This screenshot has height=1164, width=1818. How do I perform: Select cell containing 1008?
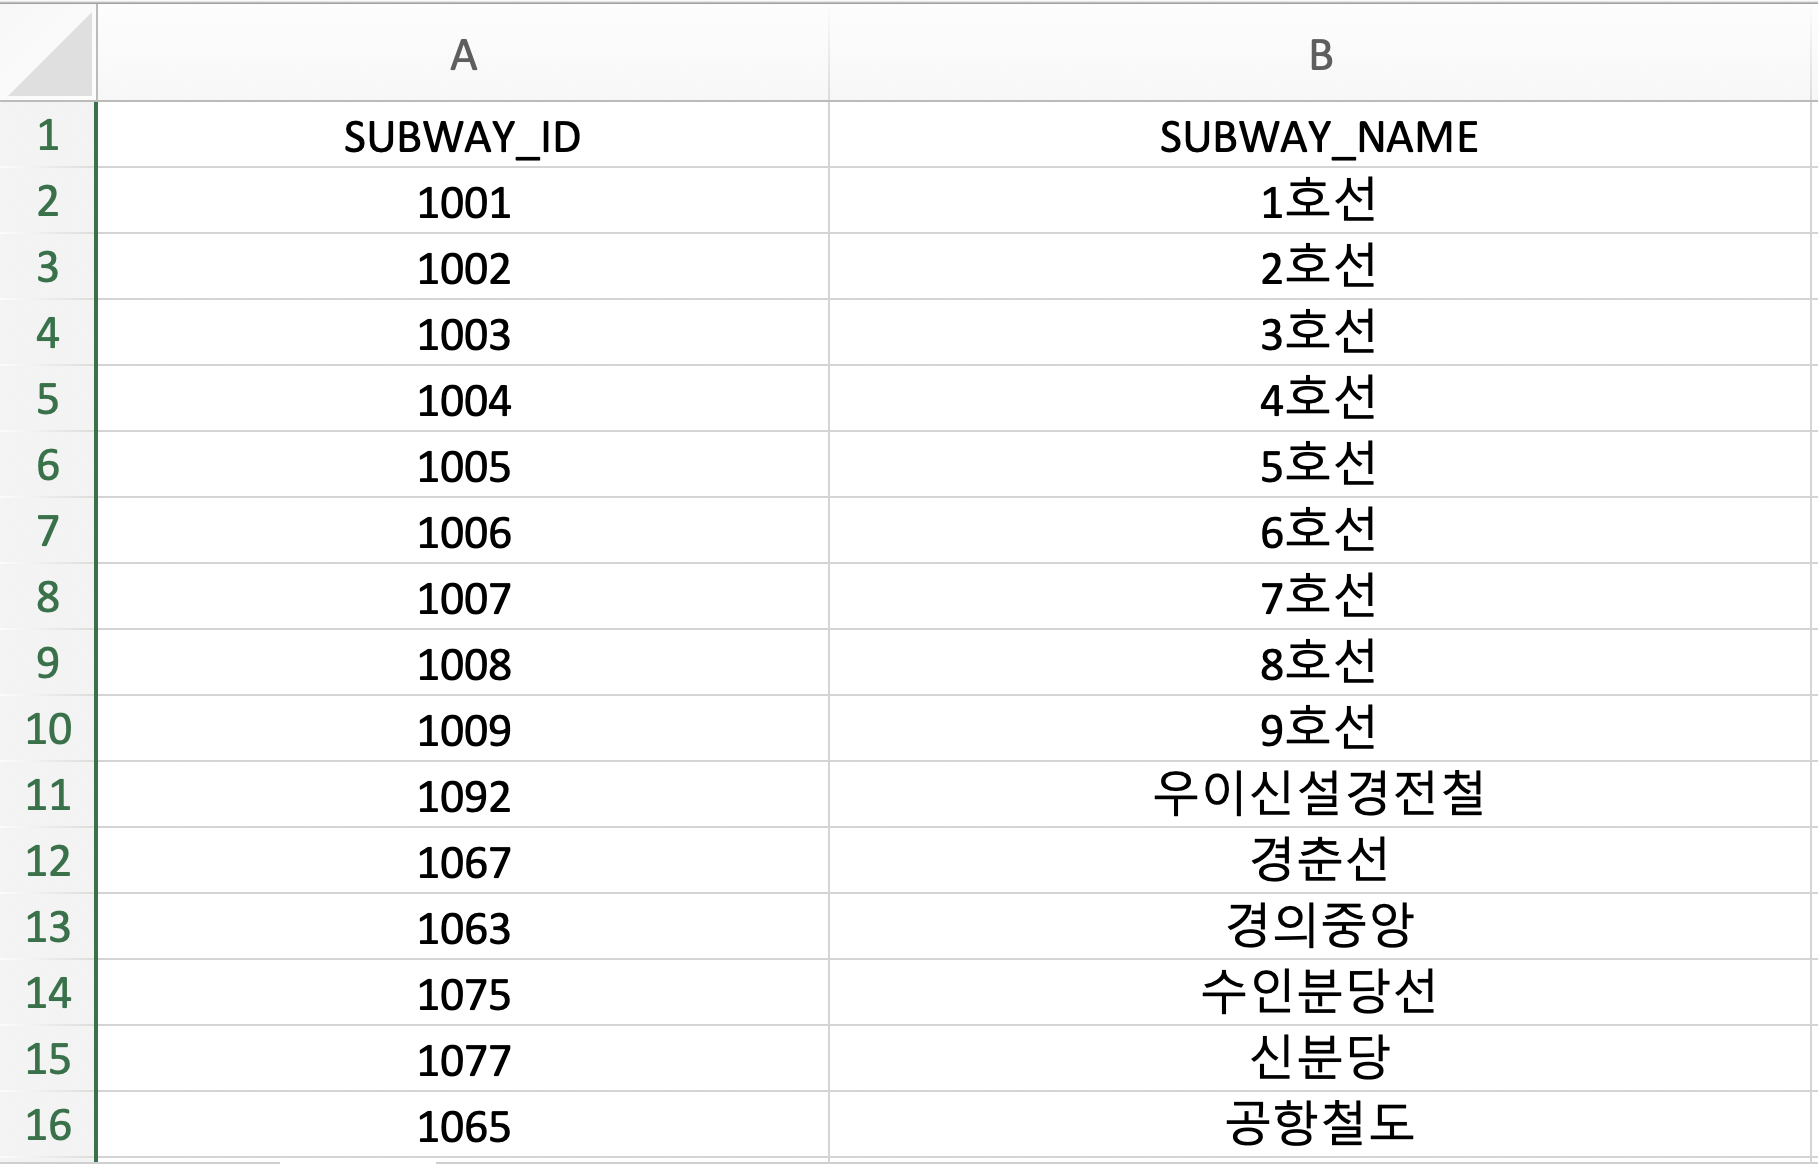coord(463,663)
